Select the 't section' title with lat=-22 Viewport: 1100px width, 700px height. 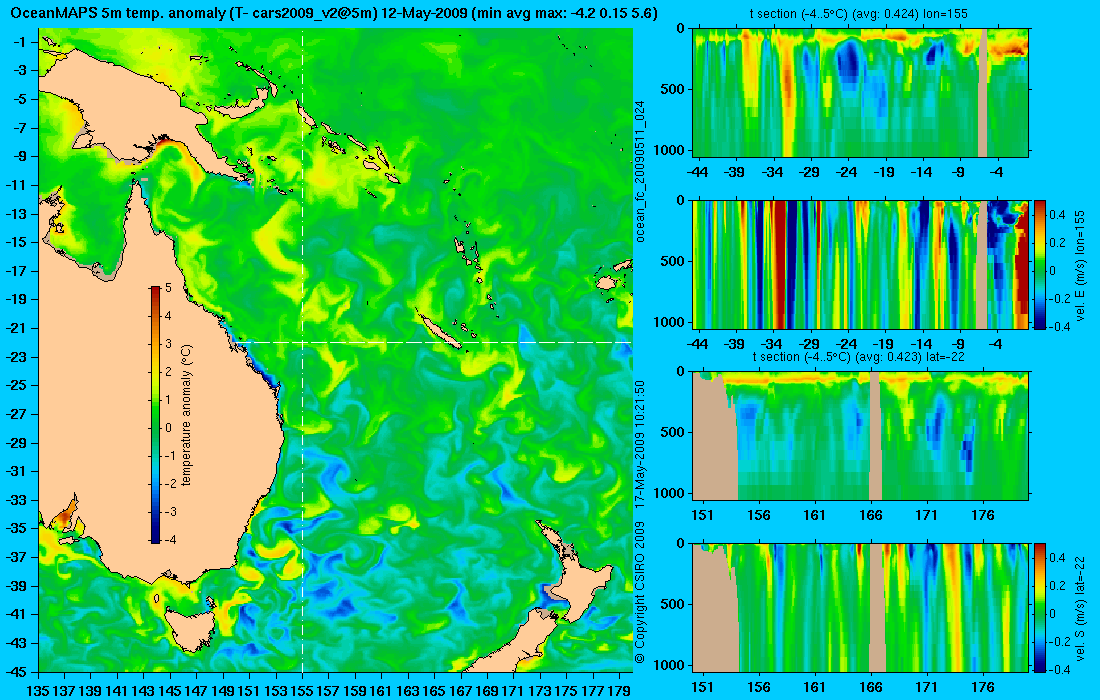click(860, 356)
